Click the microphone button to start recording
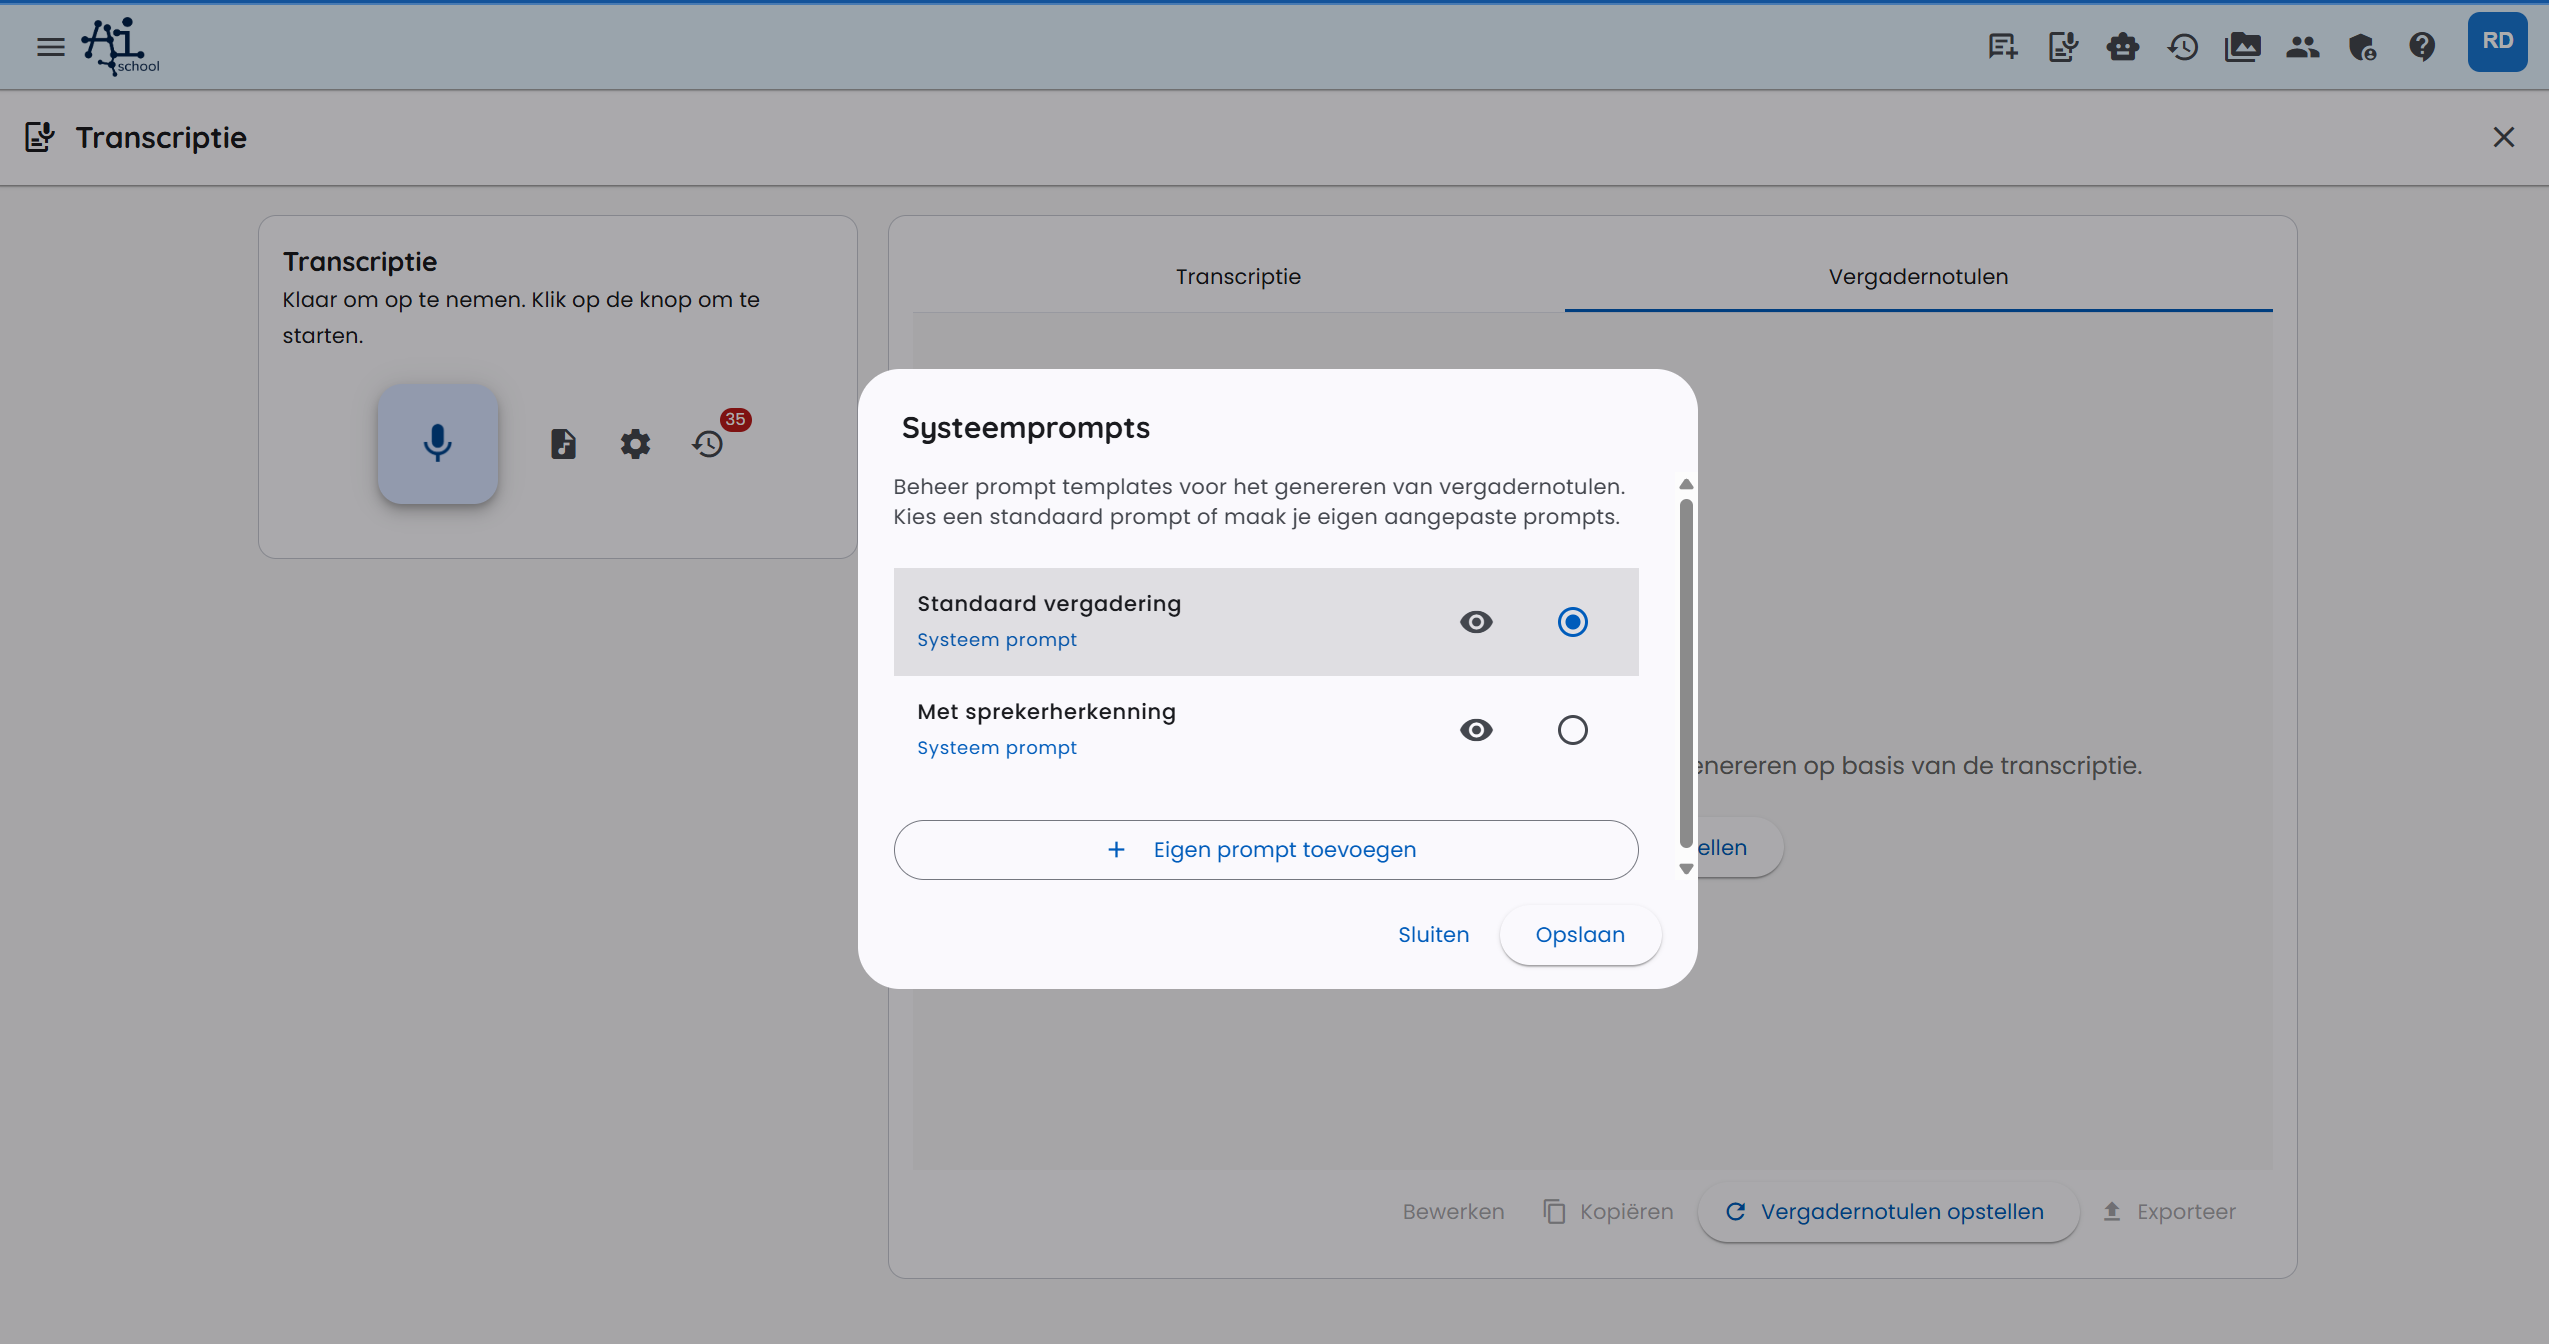 point(437,443)
